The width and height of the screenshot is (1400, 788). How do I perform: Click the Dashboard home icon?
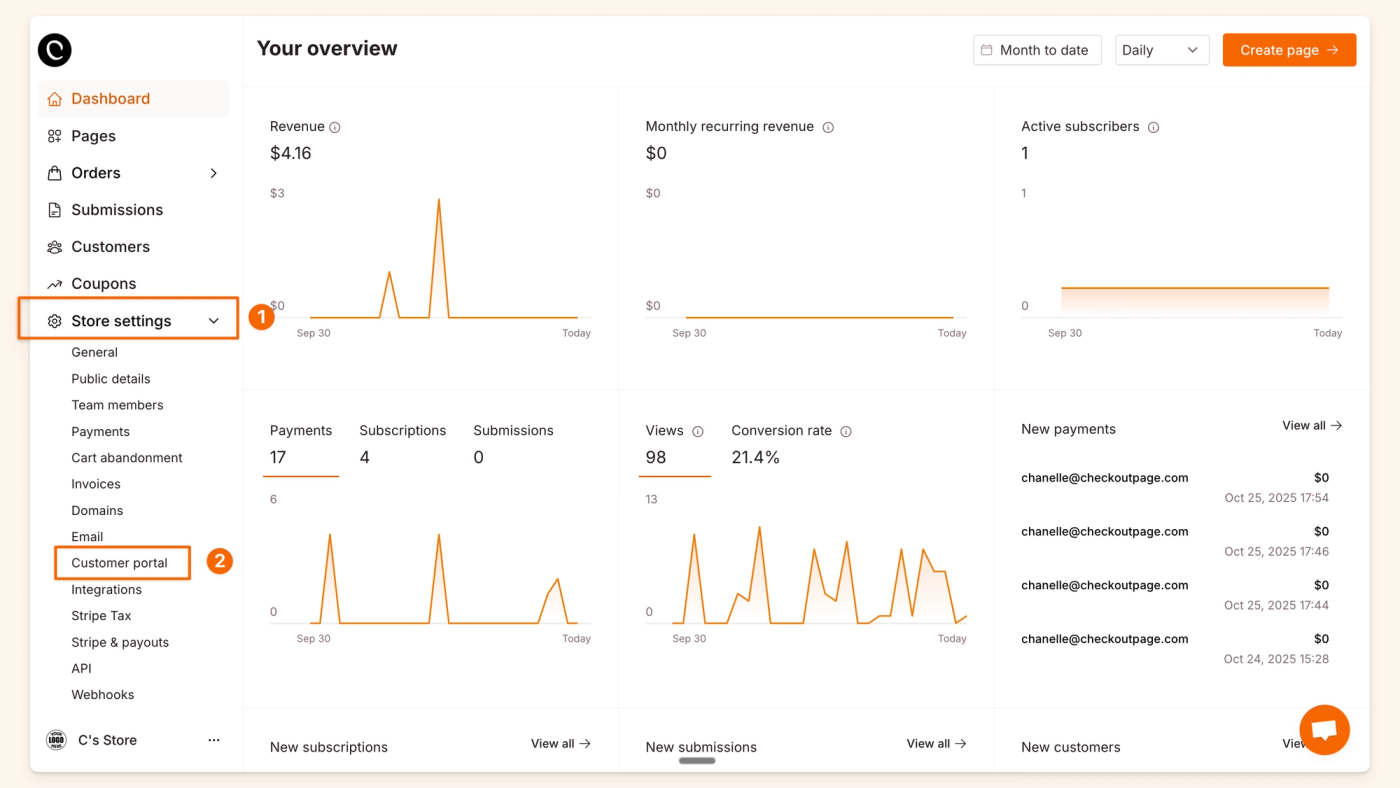(x=55, y=99)
